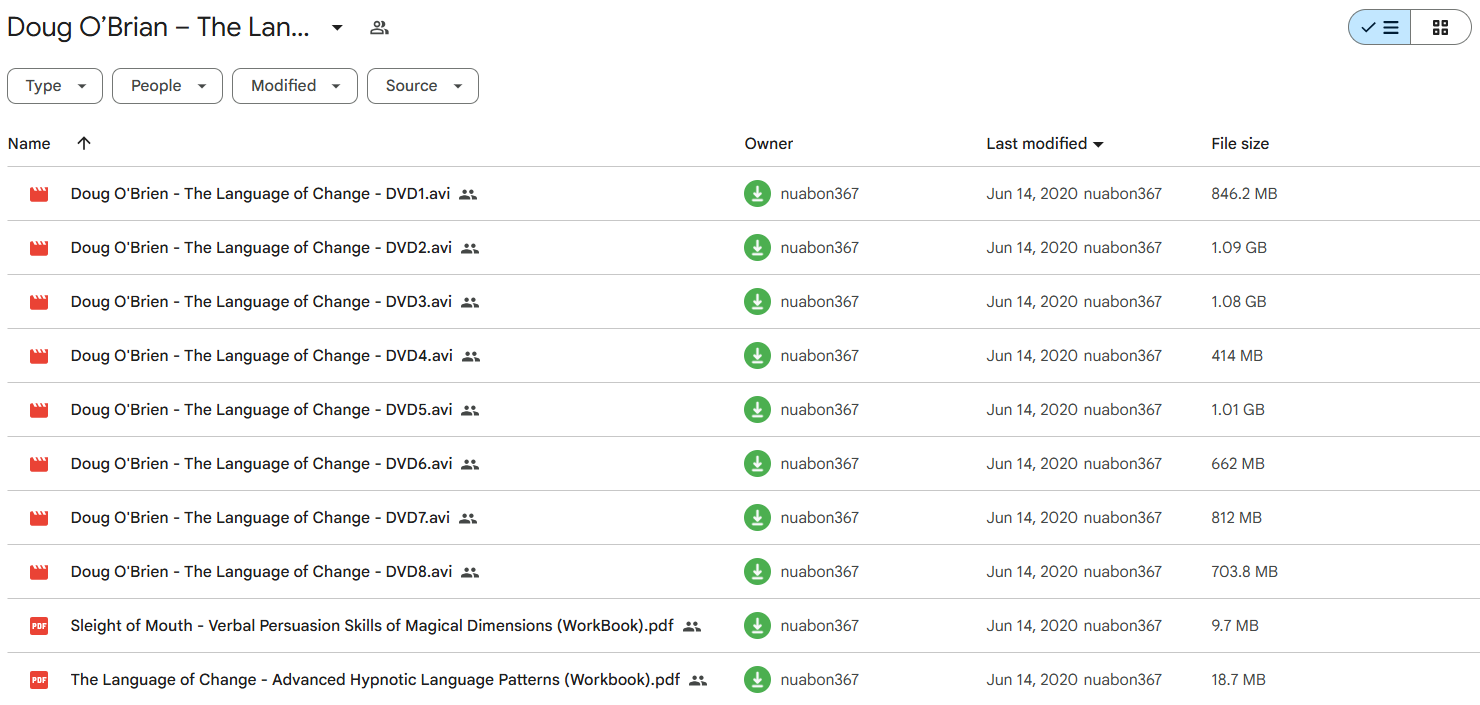This screenshot has height=705, width=1480.
Task: Click the shared-people icon beside DVD4.avi
Action: 471,357
